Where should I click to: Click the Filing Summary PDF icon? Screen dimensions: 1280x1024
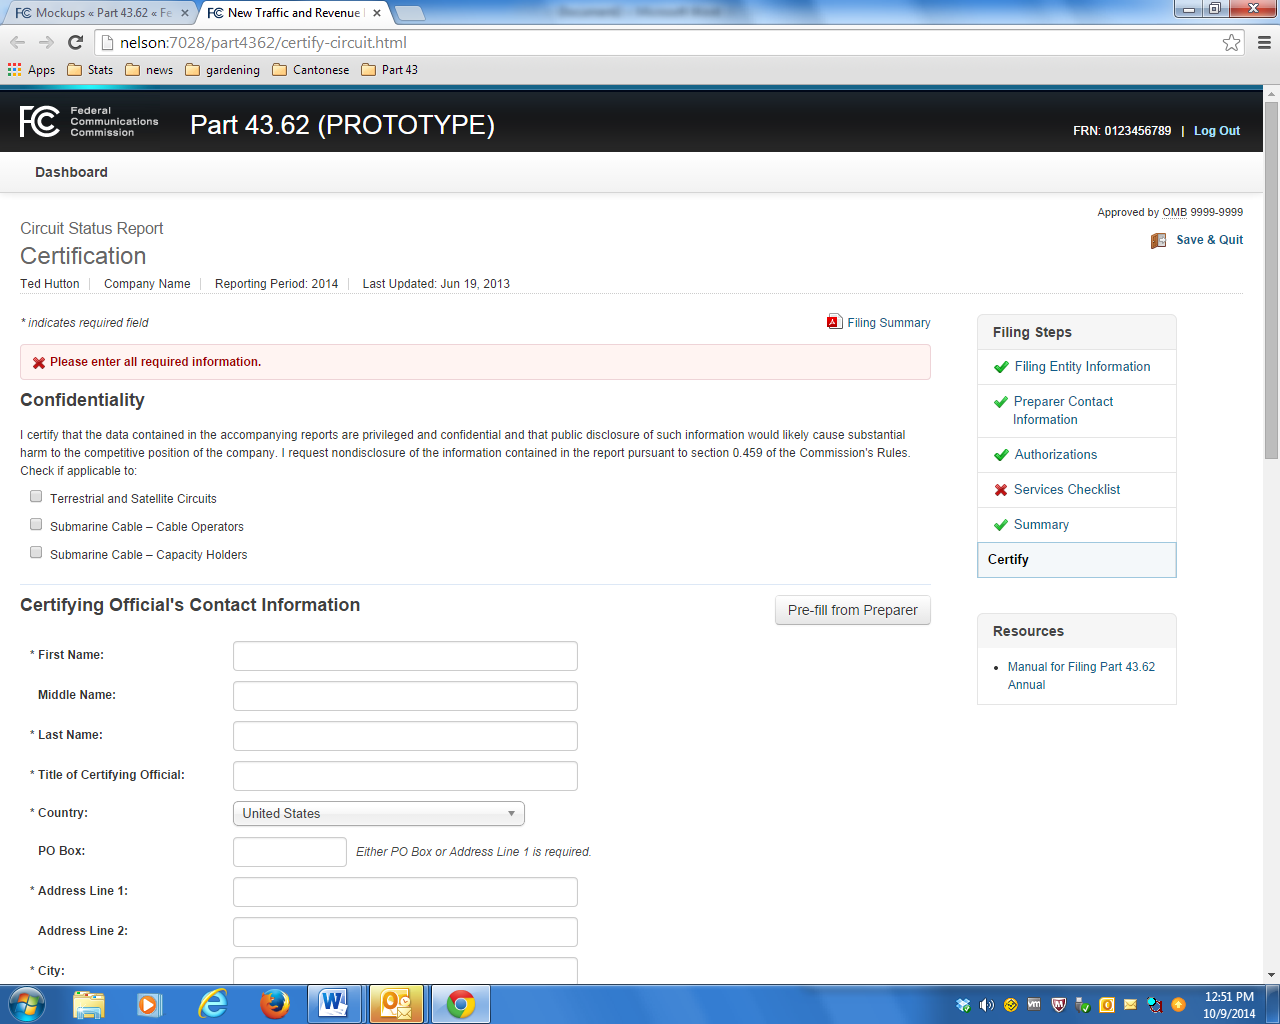coord(834,322)
